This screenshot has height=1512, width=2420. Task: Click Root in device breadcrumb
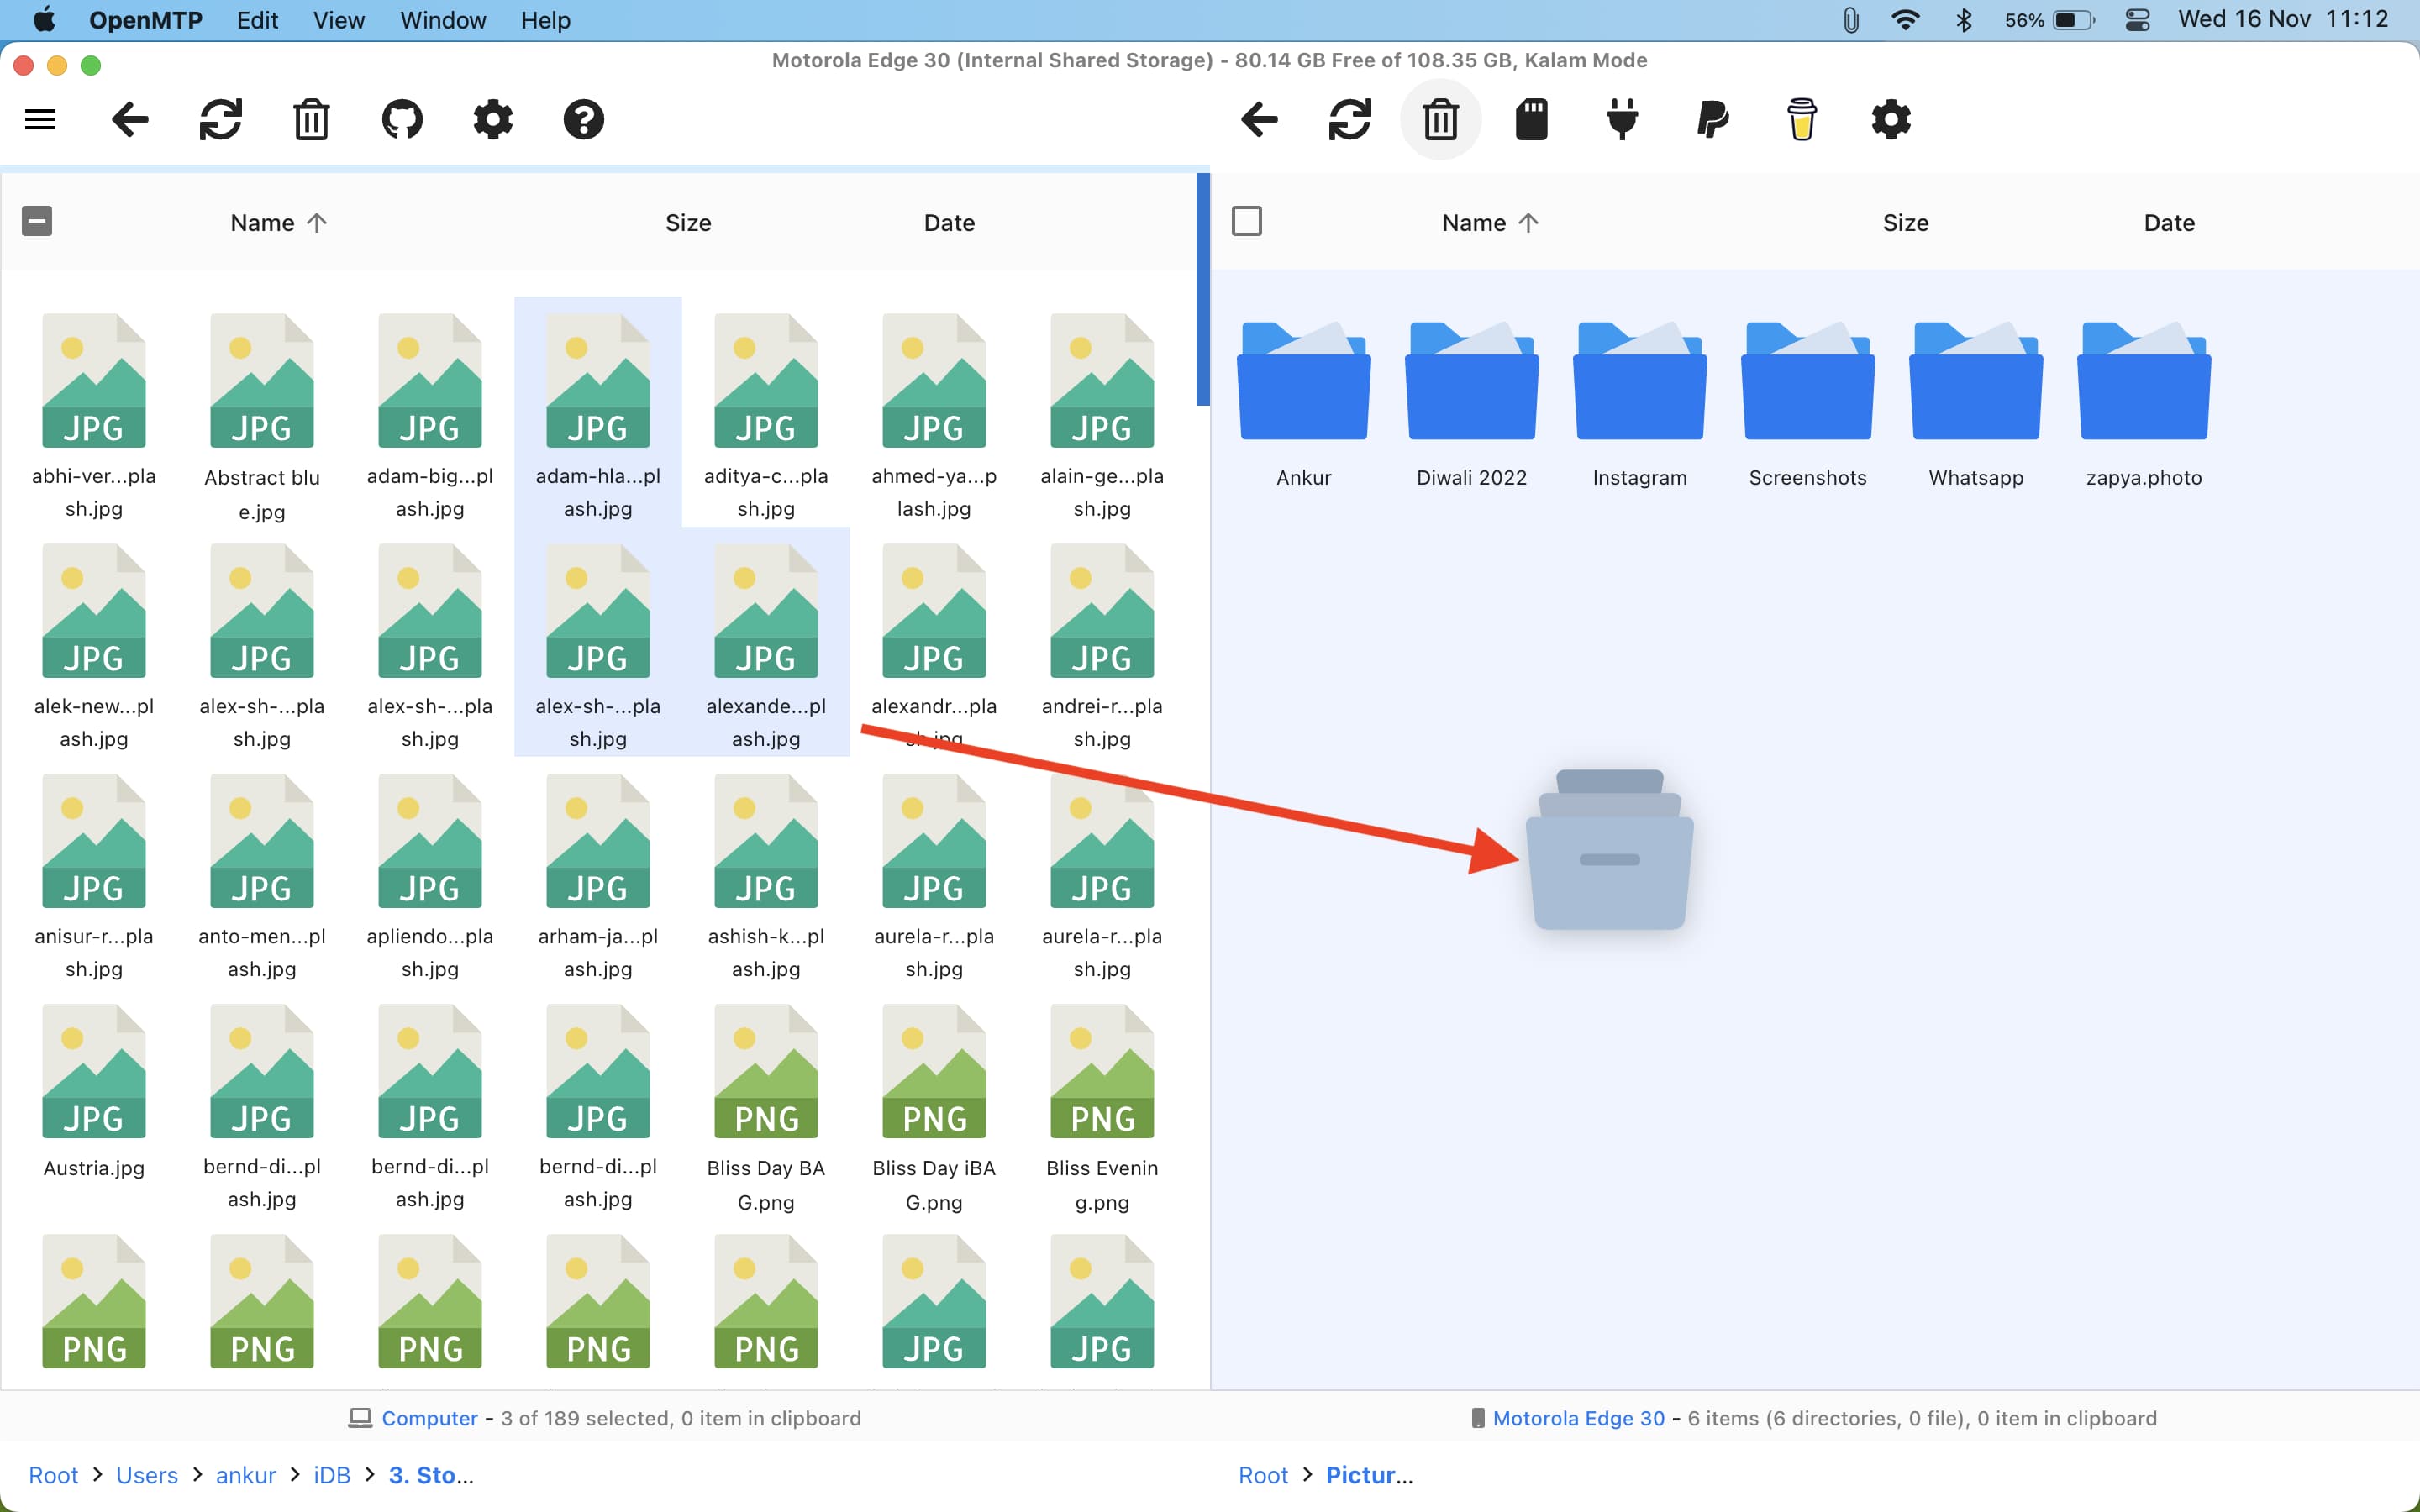coord(1263,1475)
